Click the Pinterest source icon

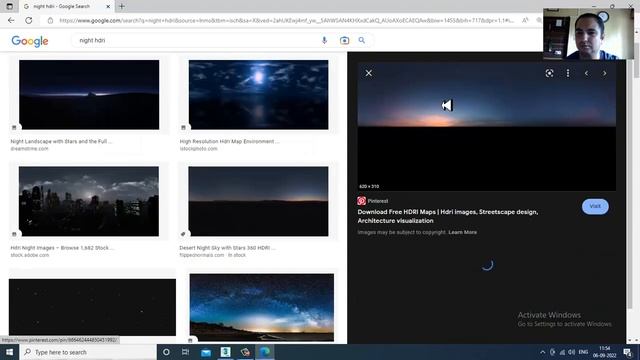coord(362,201)
